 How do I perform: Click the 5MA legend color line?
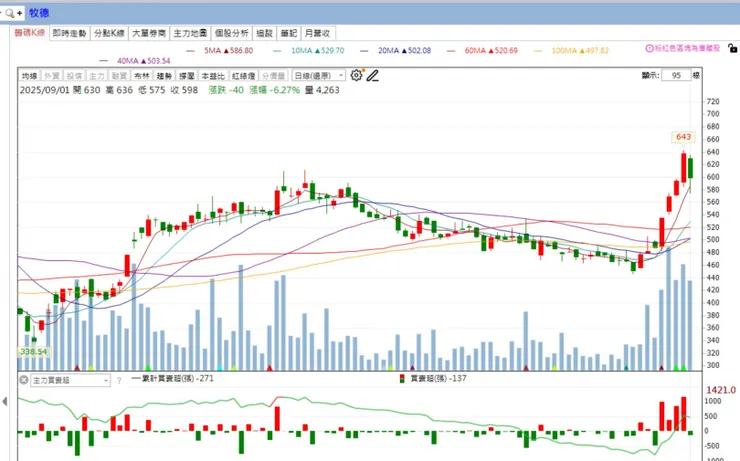coord(191,50)
